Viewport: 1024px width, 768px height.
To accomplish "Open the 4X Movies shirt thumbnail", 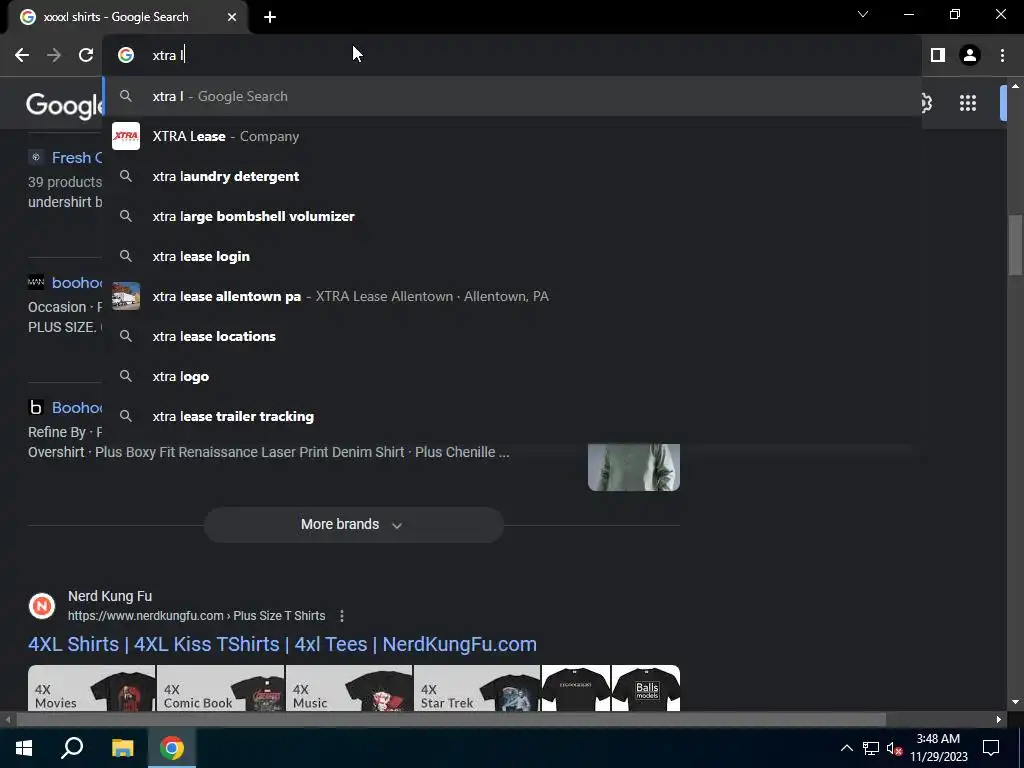I will click(x=91, y=688).
